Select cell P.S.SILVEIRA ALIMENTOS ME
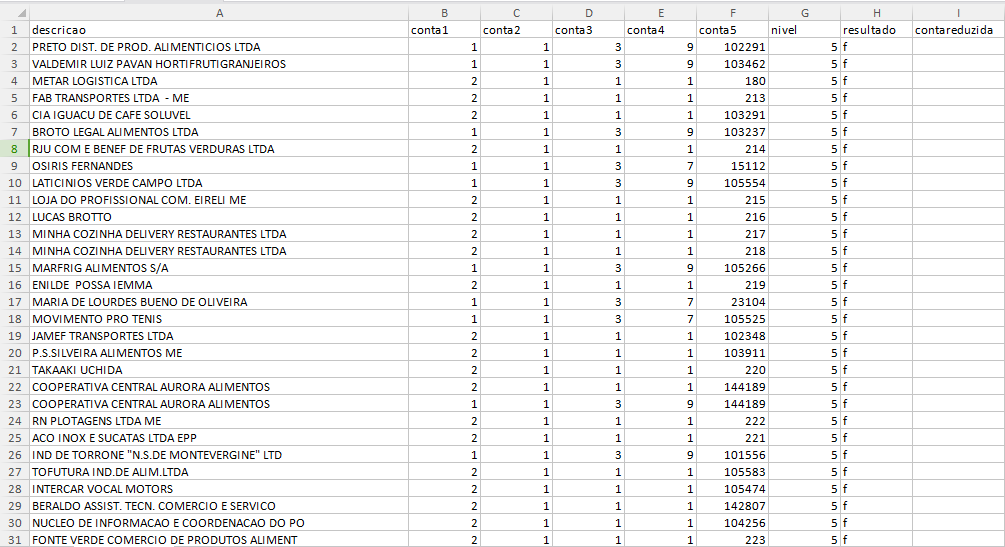The image size is (1005, 547). pyautogui.click(x=219, y=353)
